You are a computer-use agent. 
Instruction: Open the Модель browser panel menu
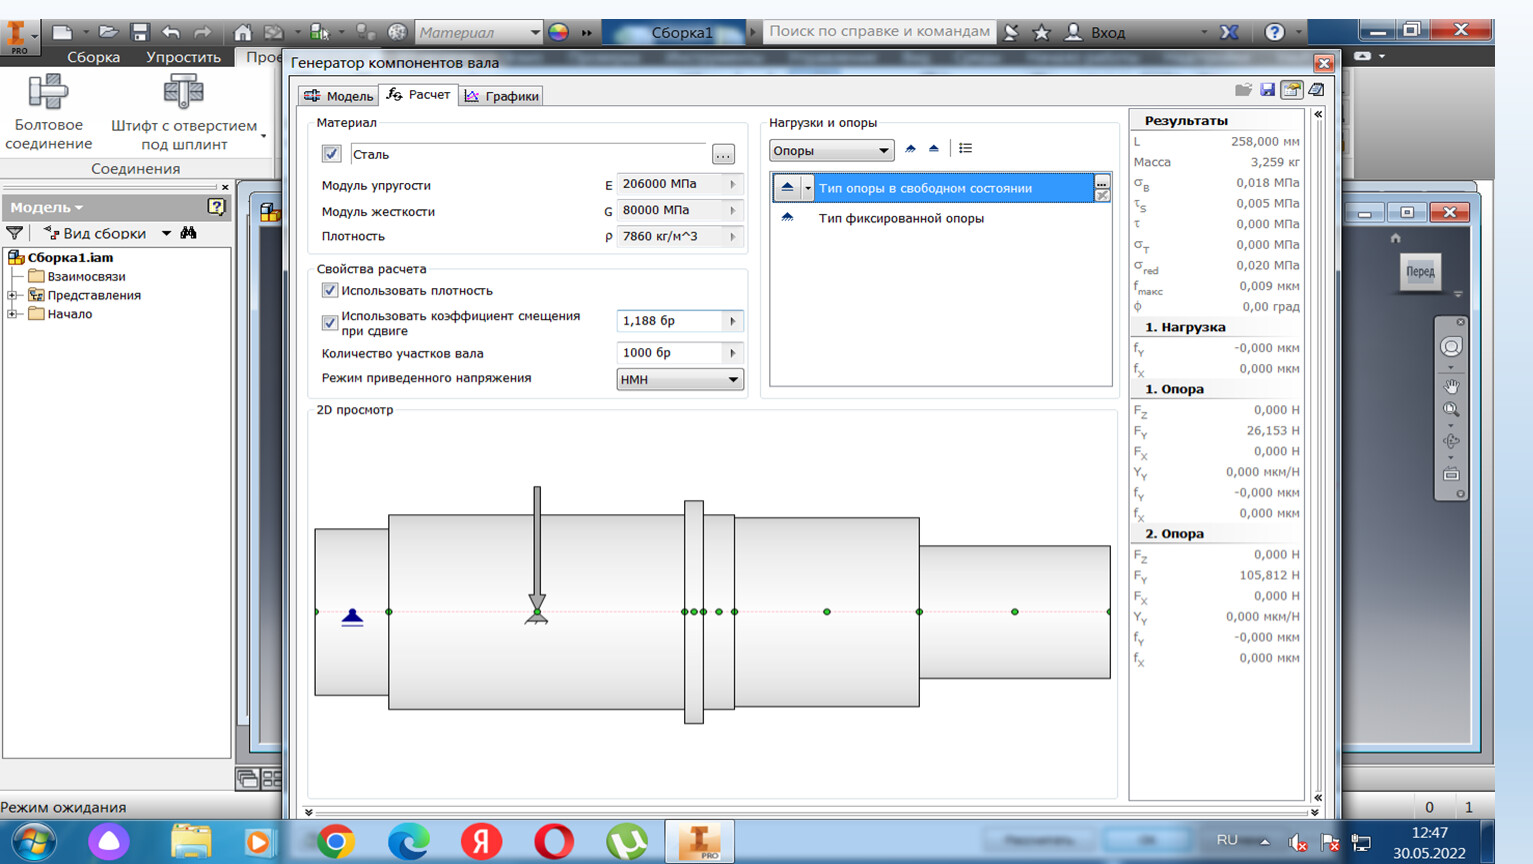[47, 207]
